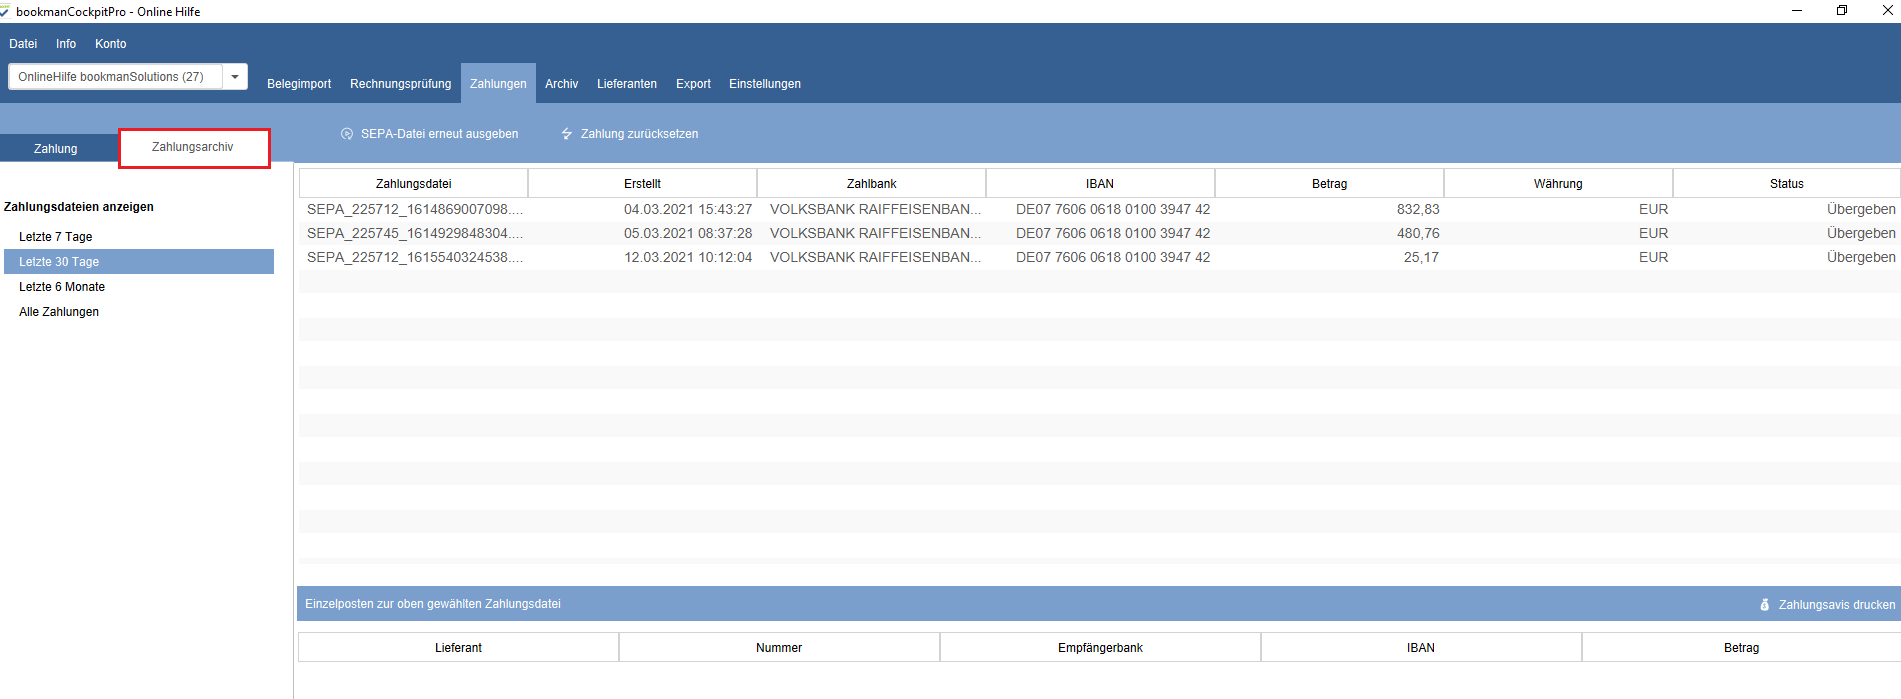The image size is (1901, 699).
Task: Sort by Zahlungsdatei column header
Action: tap(414, 184)
